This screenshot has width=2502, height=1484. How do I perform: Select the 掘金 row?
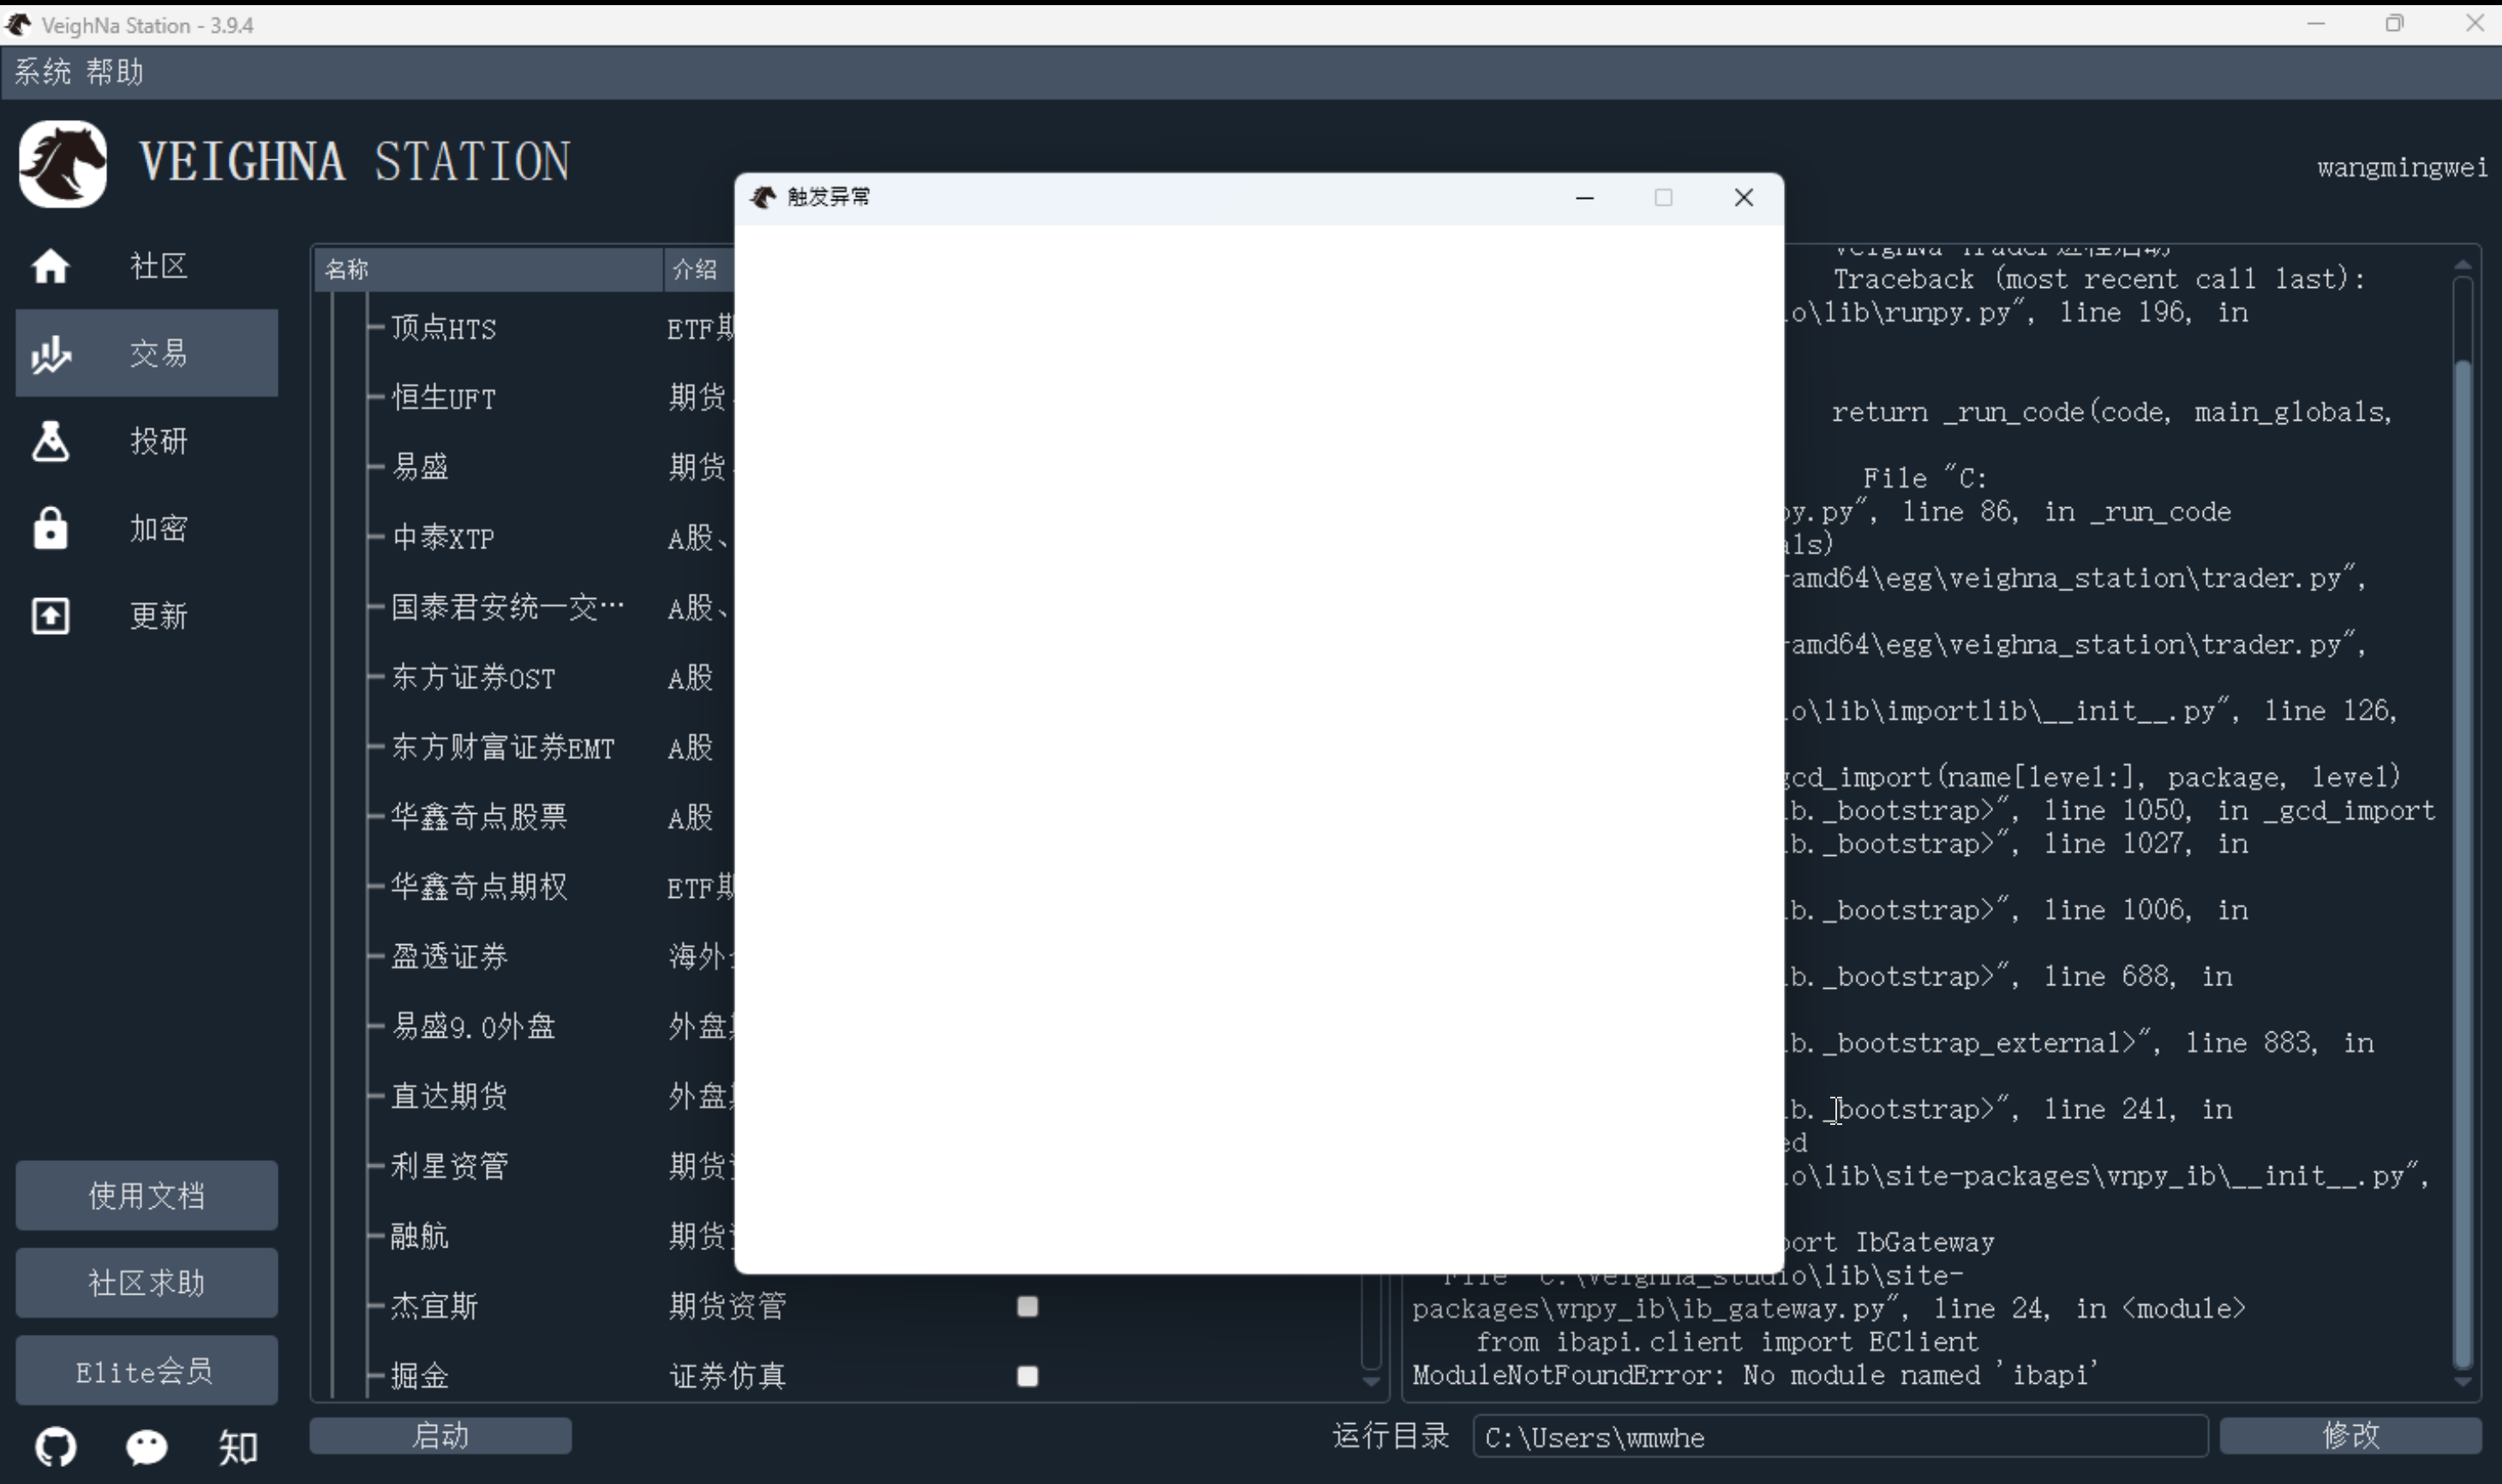click(420, 1377)
